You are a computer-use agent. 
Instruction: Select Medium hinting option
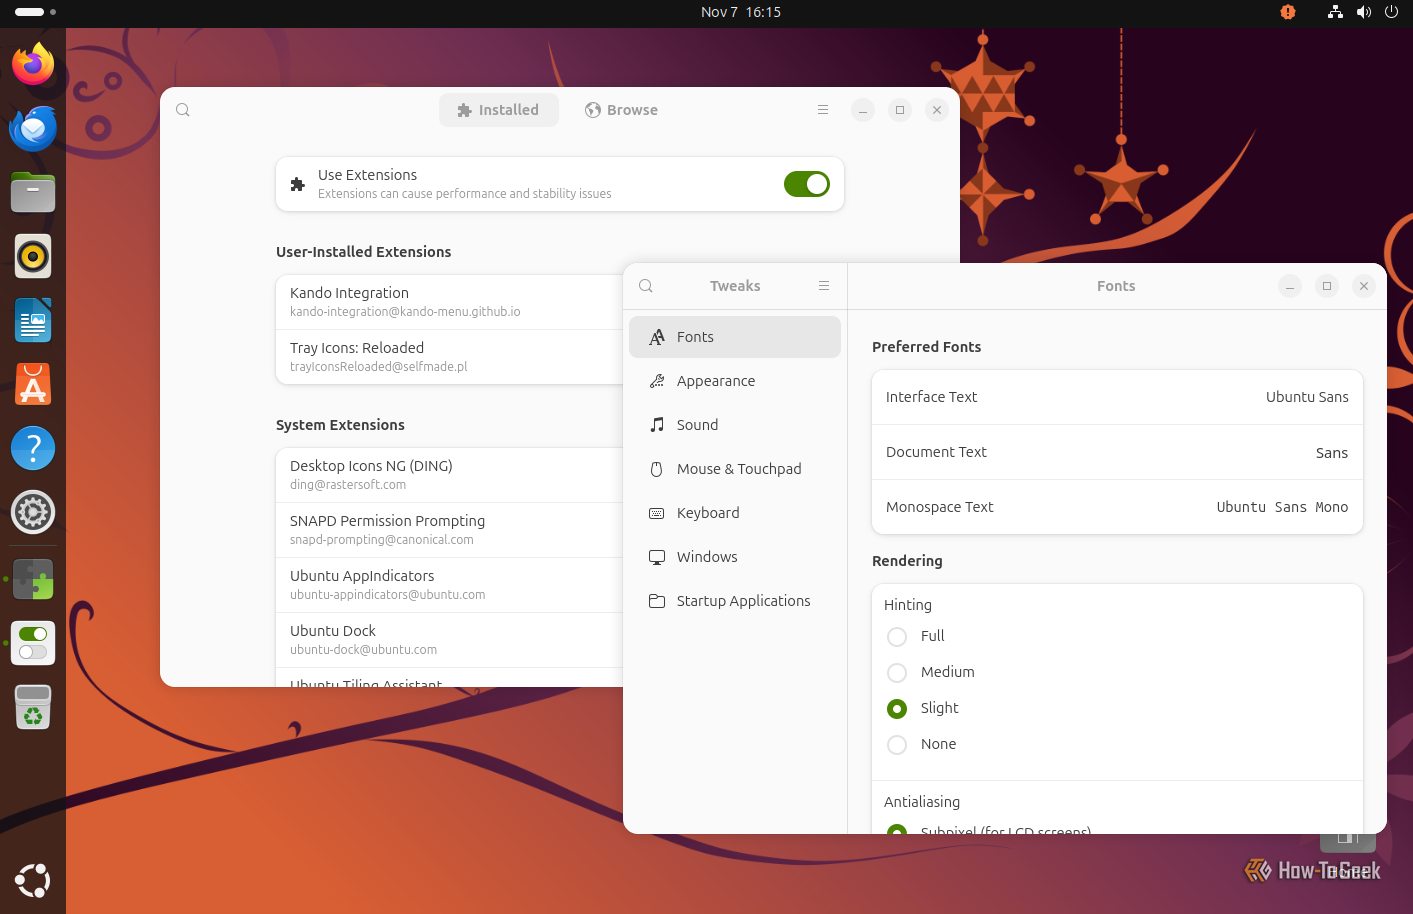[x=897, y=673]
